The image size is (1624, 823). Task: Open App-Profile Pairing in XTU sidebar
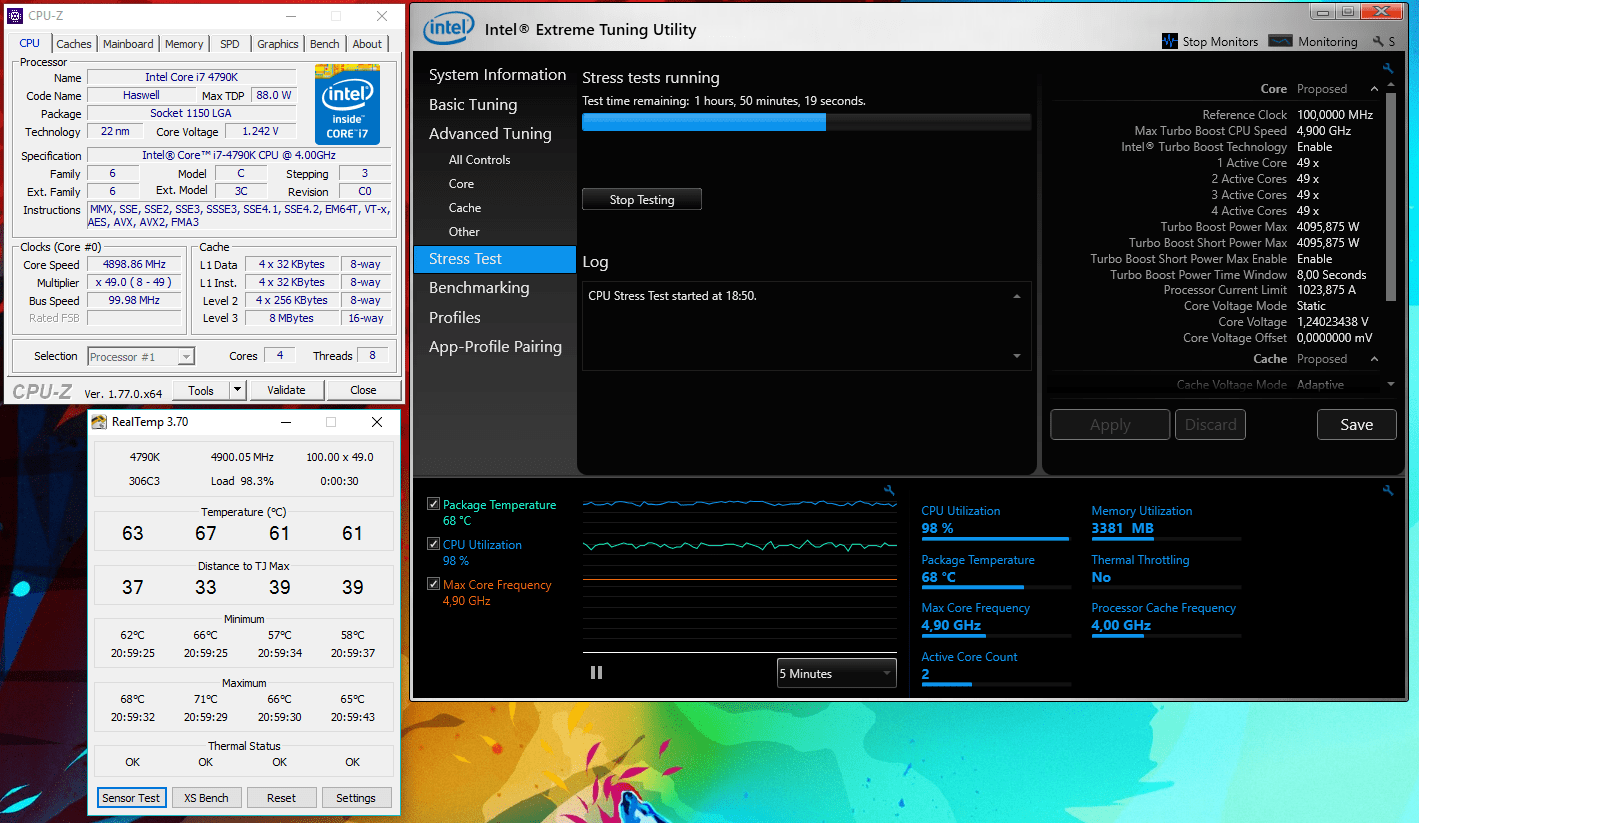point(495,347)
